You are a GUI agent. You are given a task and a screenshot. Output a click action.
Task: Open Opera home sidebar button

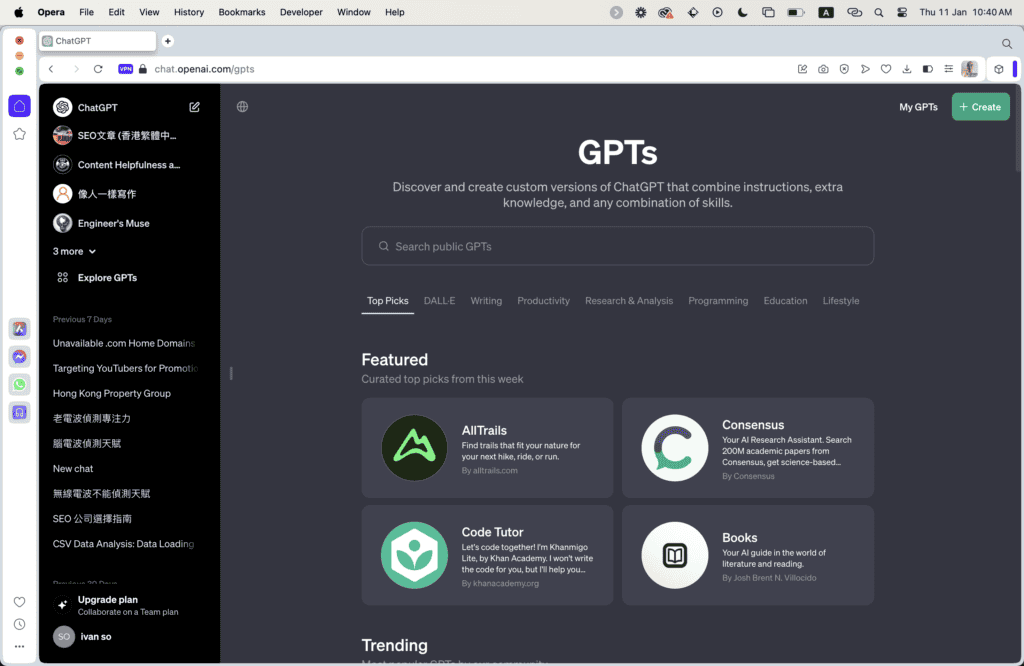[20, 106]
